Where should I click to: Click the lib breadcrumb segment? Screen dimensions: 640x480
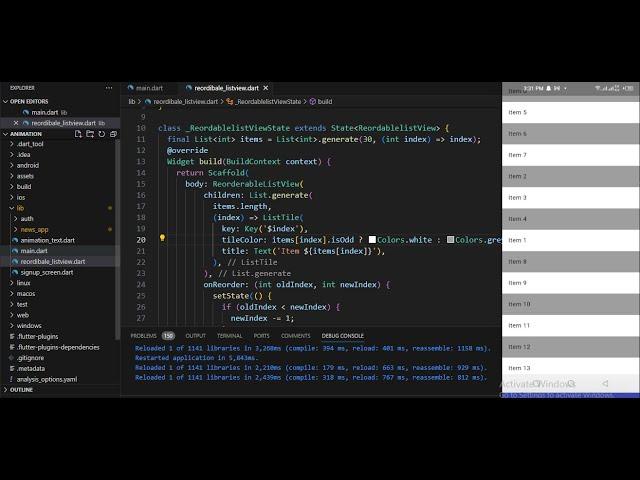coord(131,102)
